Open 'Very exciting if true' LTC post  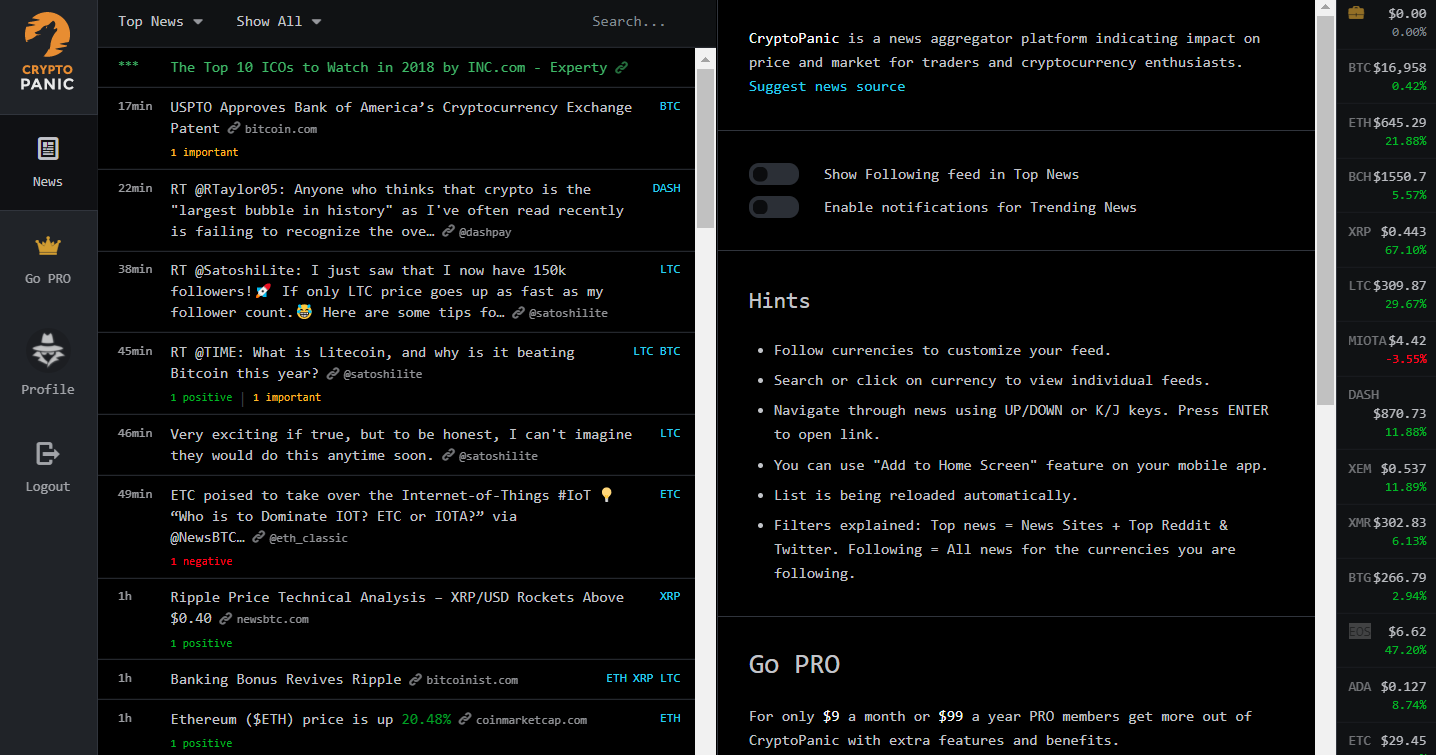coord(401,444)
